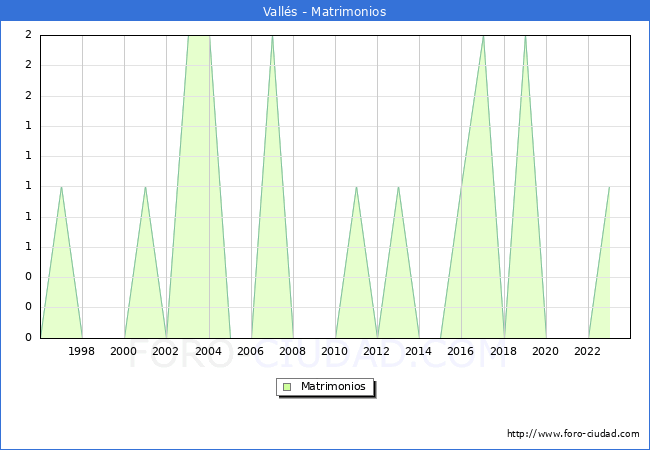
Task: Select the 1998 x-axis label
Action: pos(82,351)
